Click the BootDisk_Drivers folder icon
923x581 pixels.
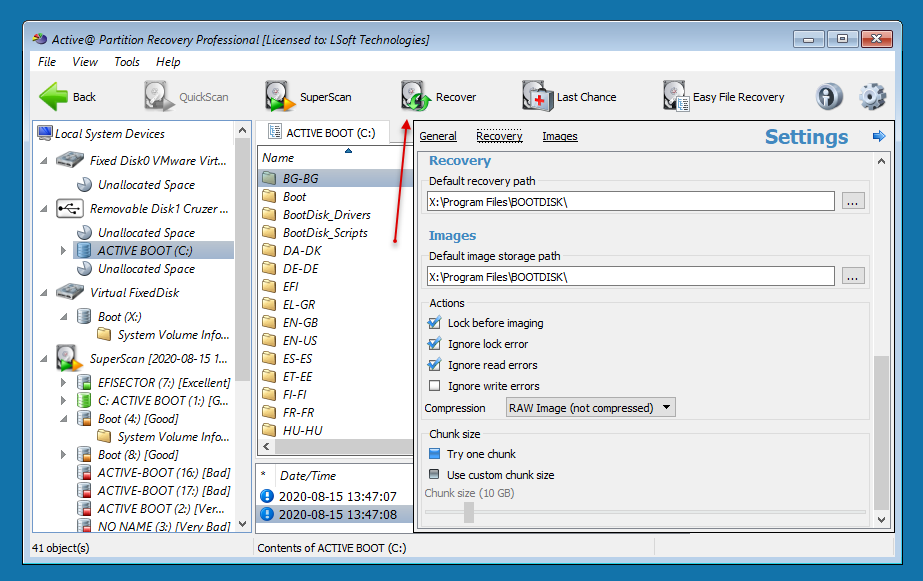[269, 214]
